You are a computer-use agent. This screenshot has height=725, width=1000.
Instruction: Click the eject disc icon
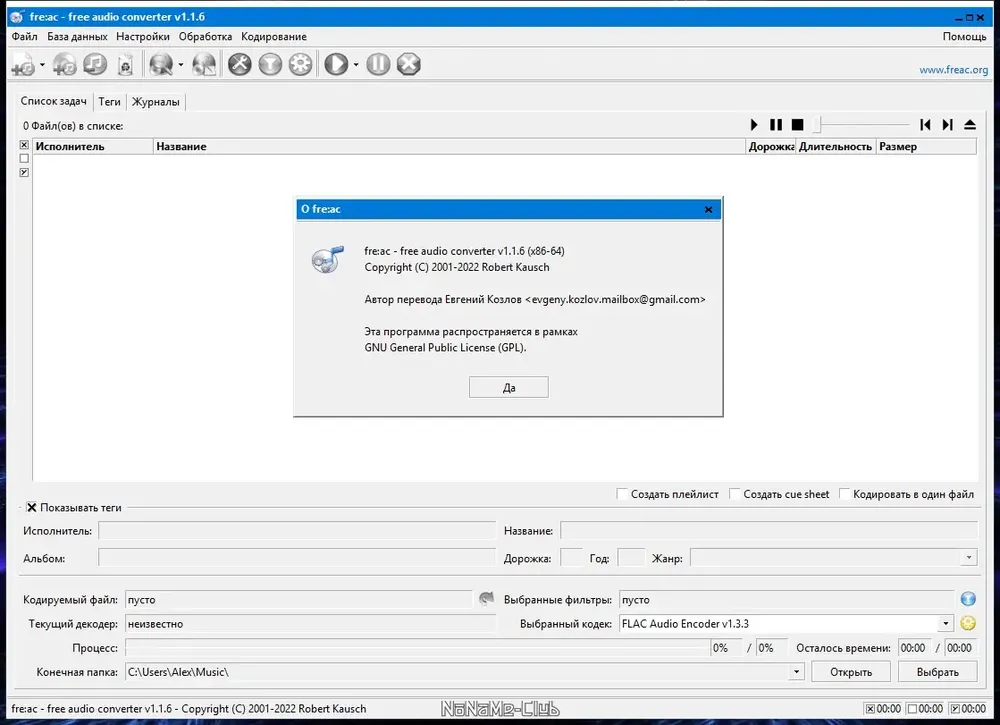[970, 124]
